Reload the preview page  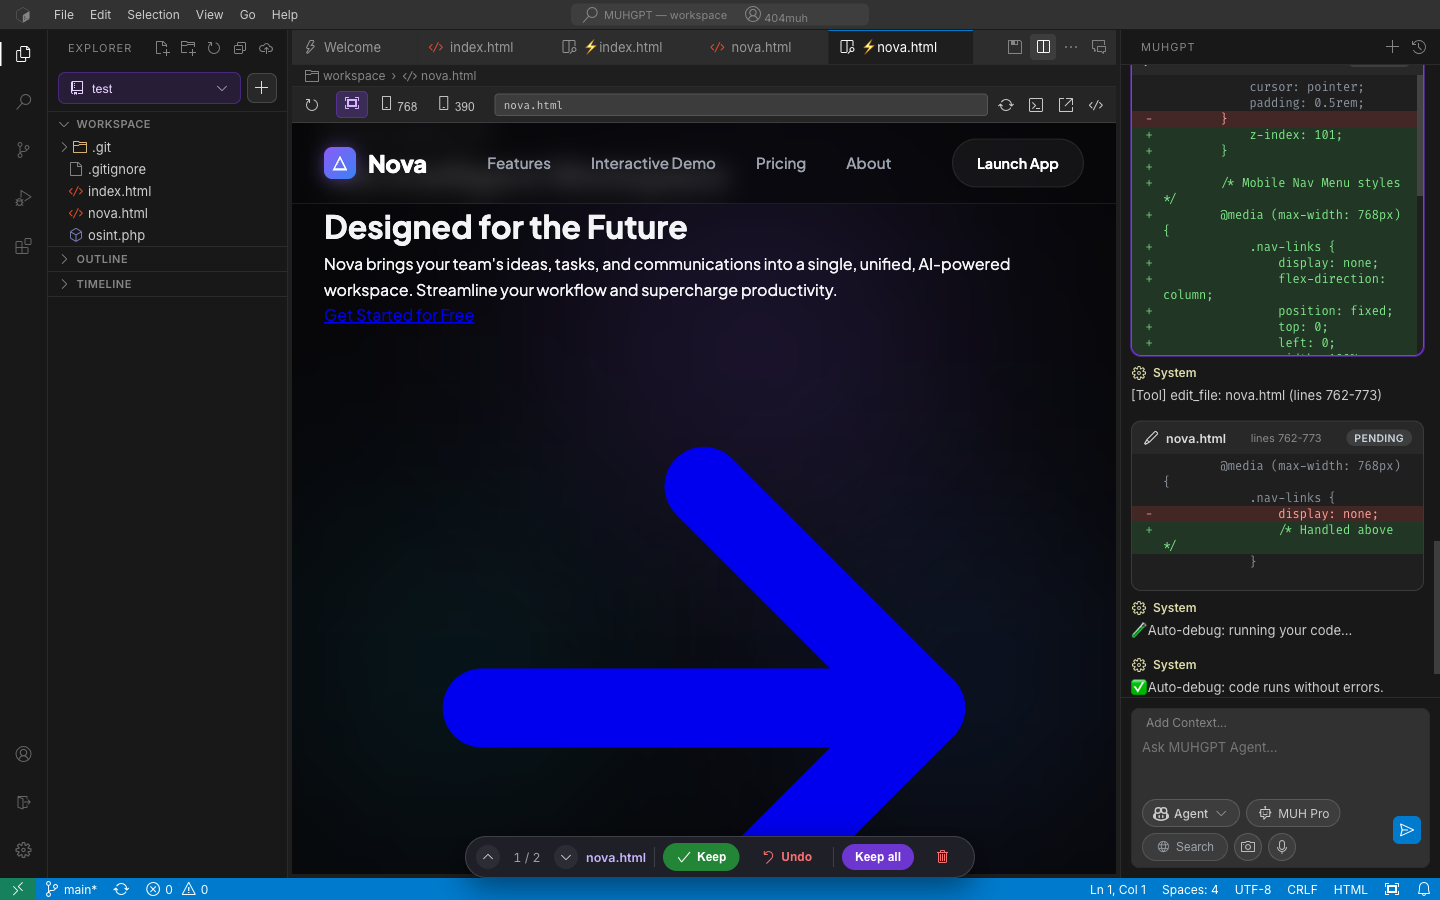point(312,105)
